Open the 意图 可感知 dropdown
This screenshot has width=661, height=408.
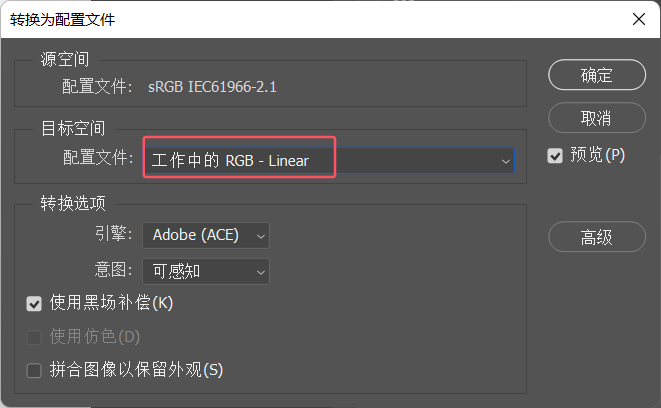click(206, 270)
